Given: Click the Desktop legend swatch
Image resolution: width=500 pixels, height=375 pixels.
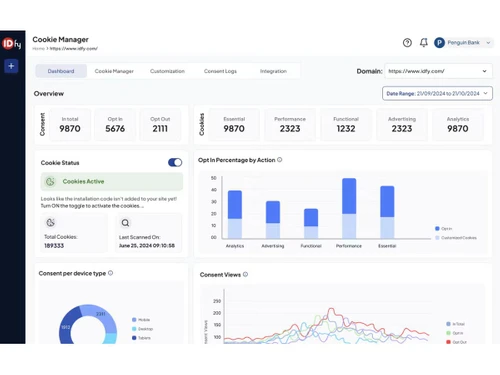Looking at the screenshot, I should click(134, 329).
